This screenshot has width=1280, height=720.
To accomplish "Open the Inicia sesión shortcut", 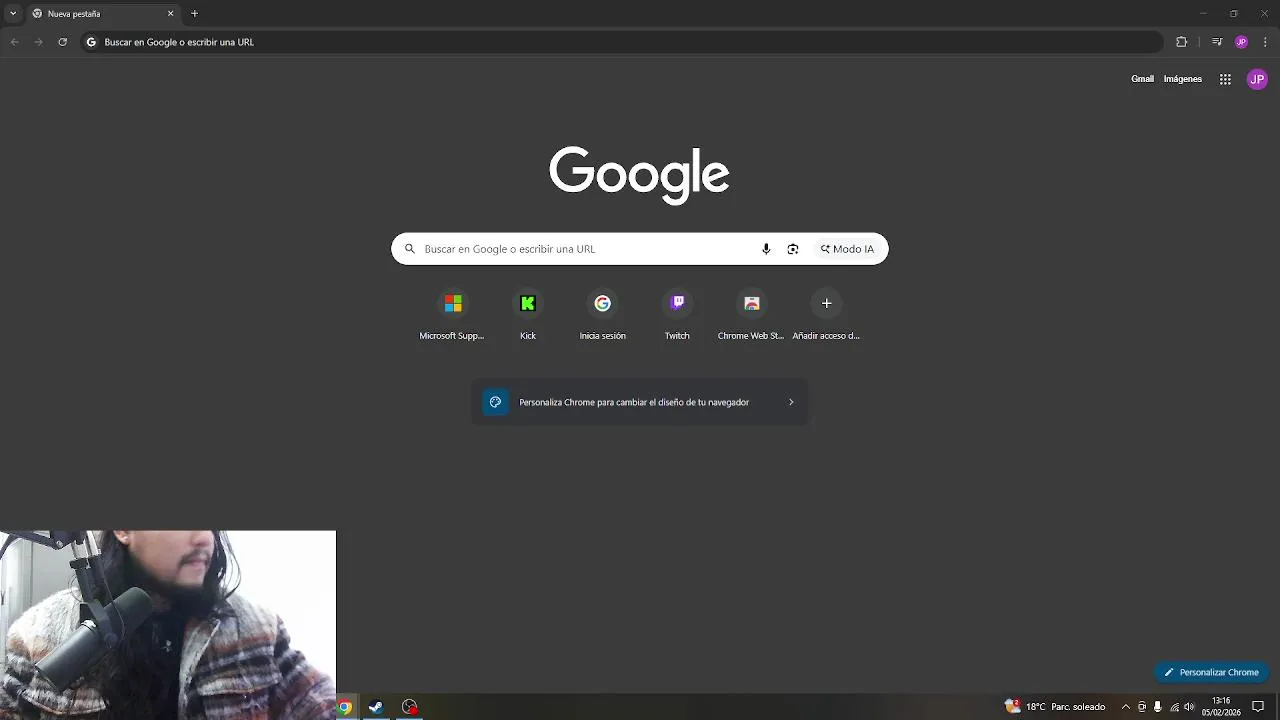I will click(603, 315).
